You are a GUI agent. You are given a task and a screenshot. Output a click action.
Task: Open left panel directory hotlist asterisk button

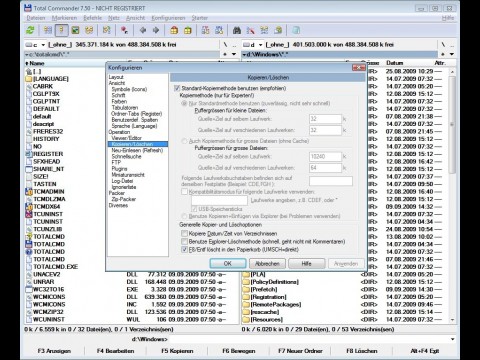point(225,54)
